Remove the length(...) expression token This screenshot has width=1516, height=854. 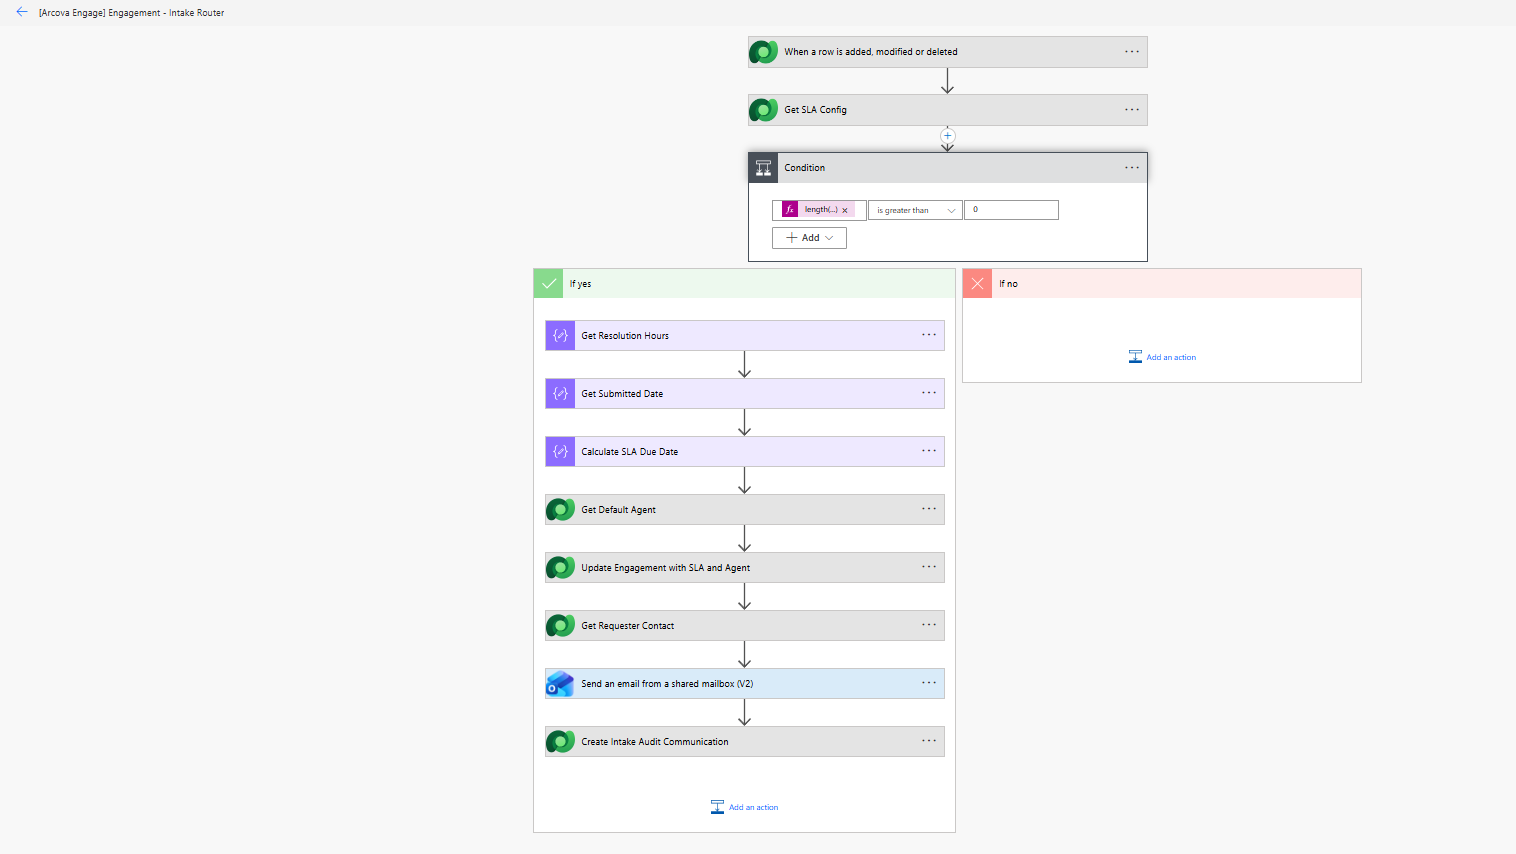(845, 210)
